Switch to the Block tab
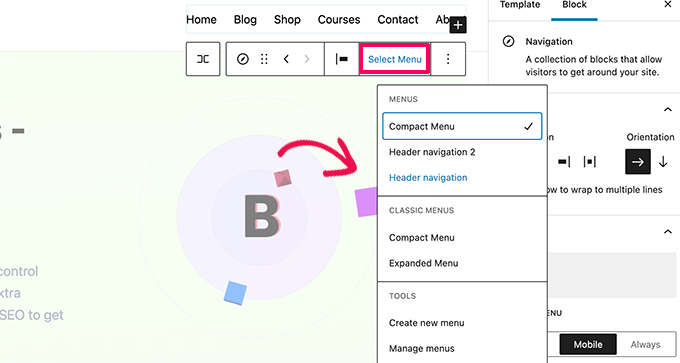The width and height of the screenshot is (680, 363). [574, 5]
